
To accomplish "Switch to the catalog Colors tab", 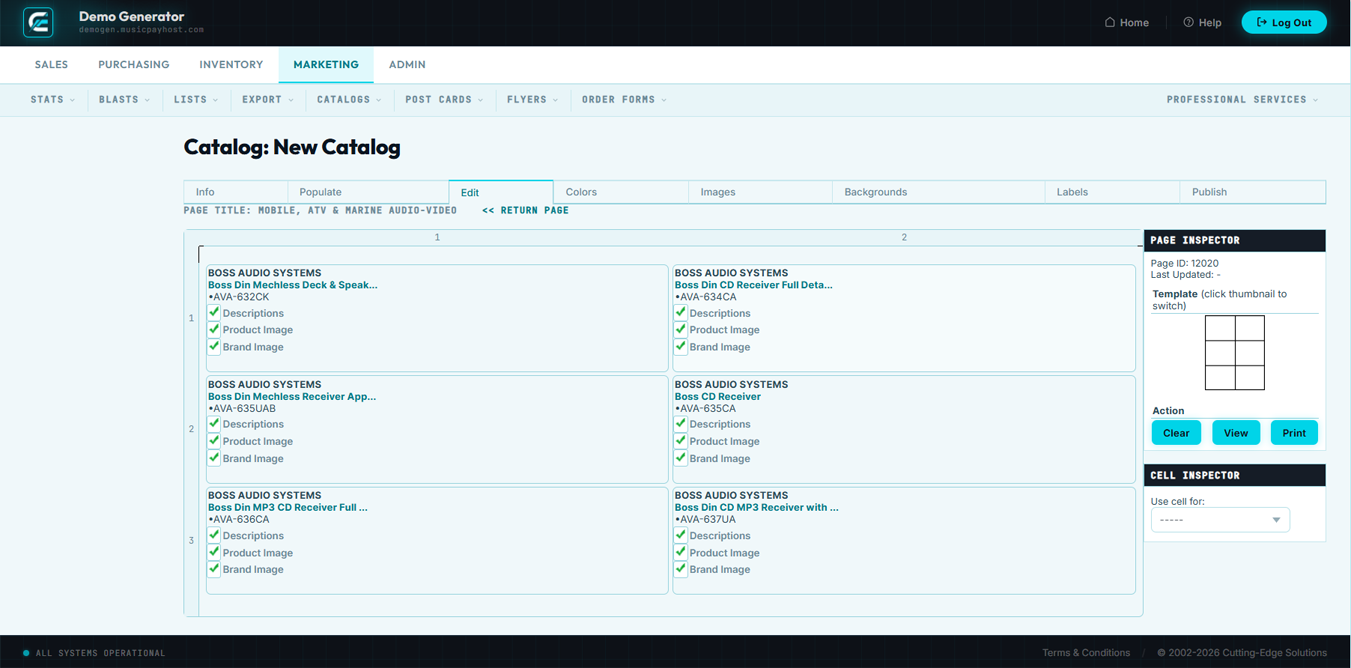I will click(x=621, y=192).
